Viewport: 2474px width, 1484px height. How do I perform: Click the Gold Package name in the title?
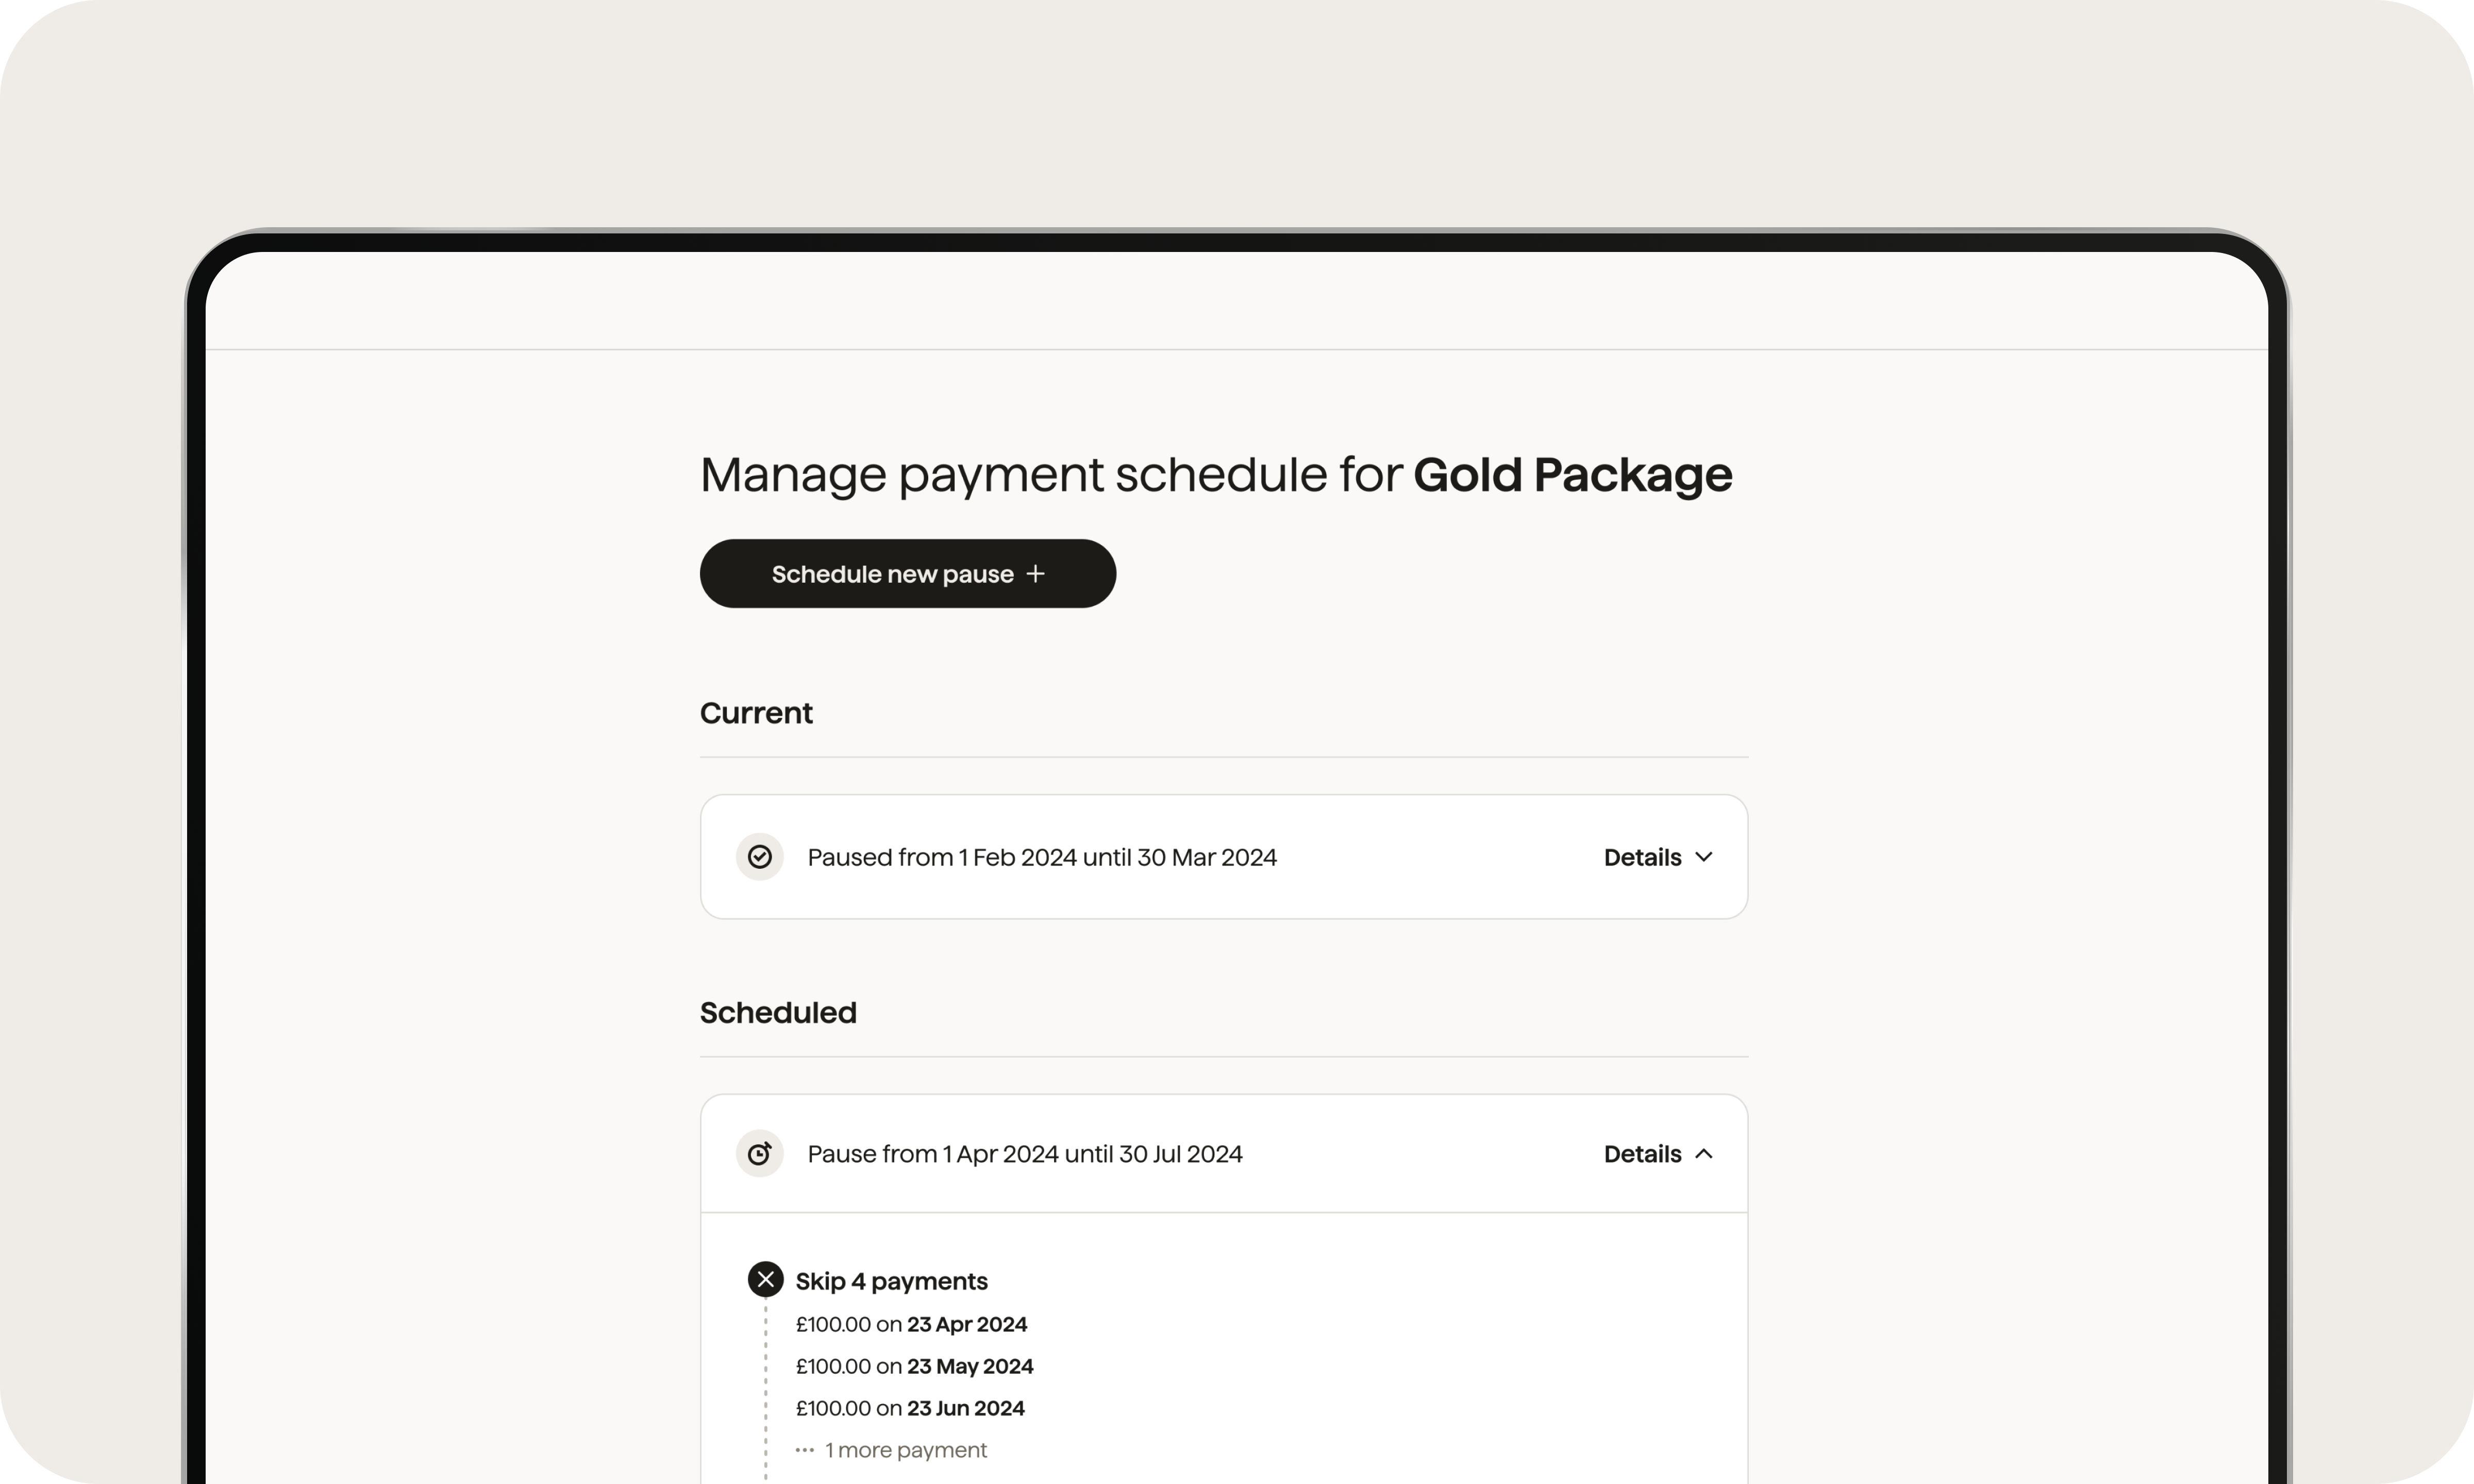(1572, 475)
